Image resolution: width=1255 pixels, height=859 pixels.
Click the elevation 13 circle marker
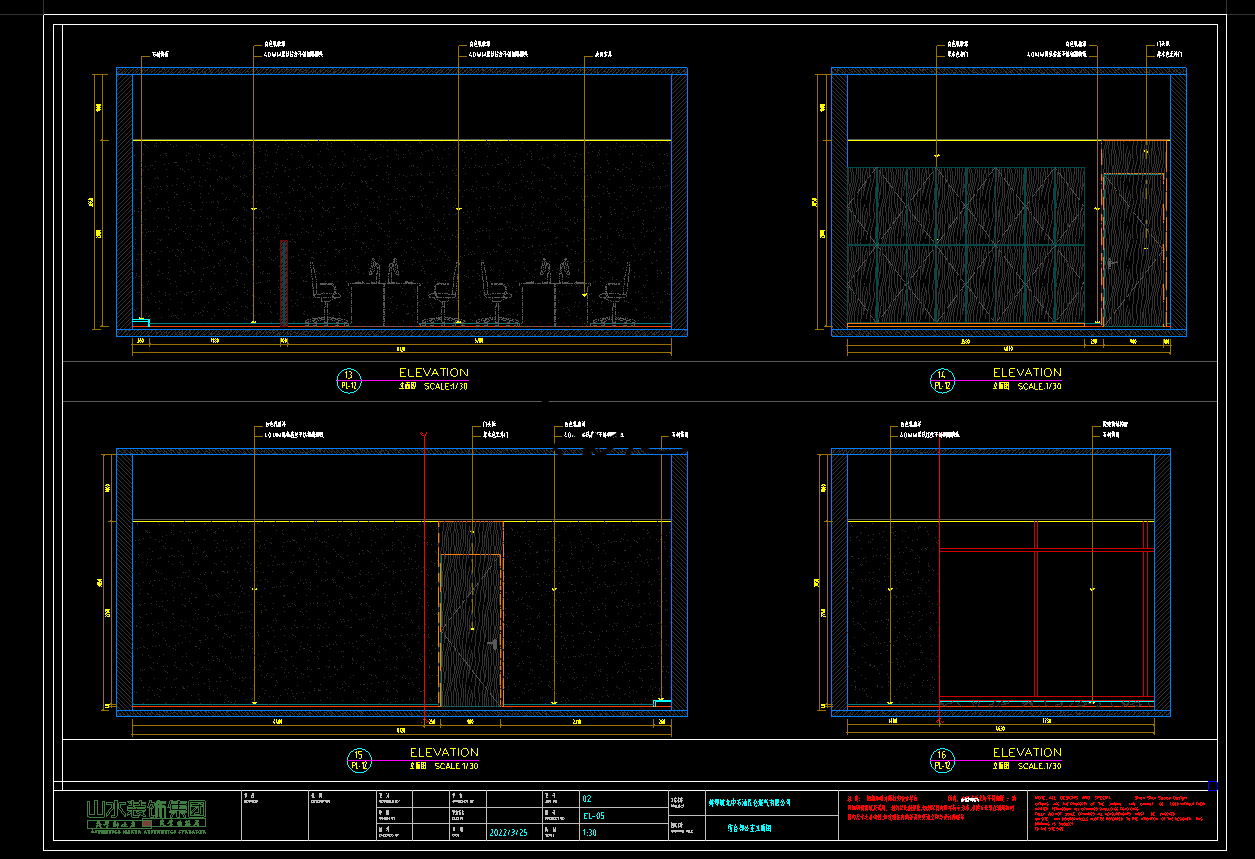[349, 380]
